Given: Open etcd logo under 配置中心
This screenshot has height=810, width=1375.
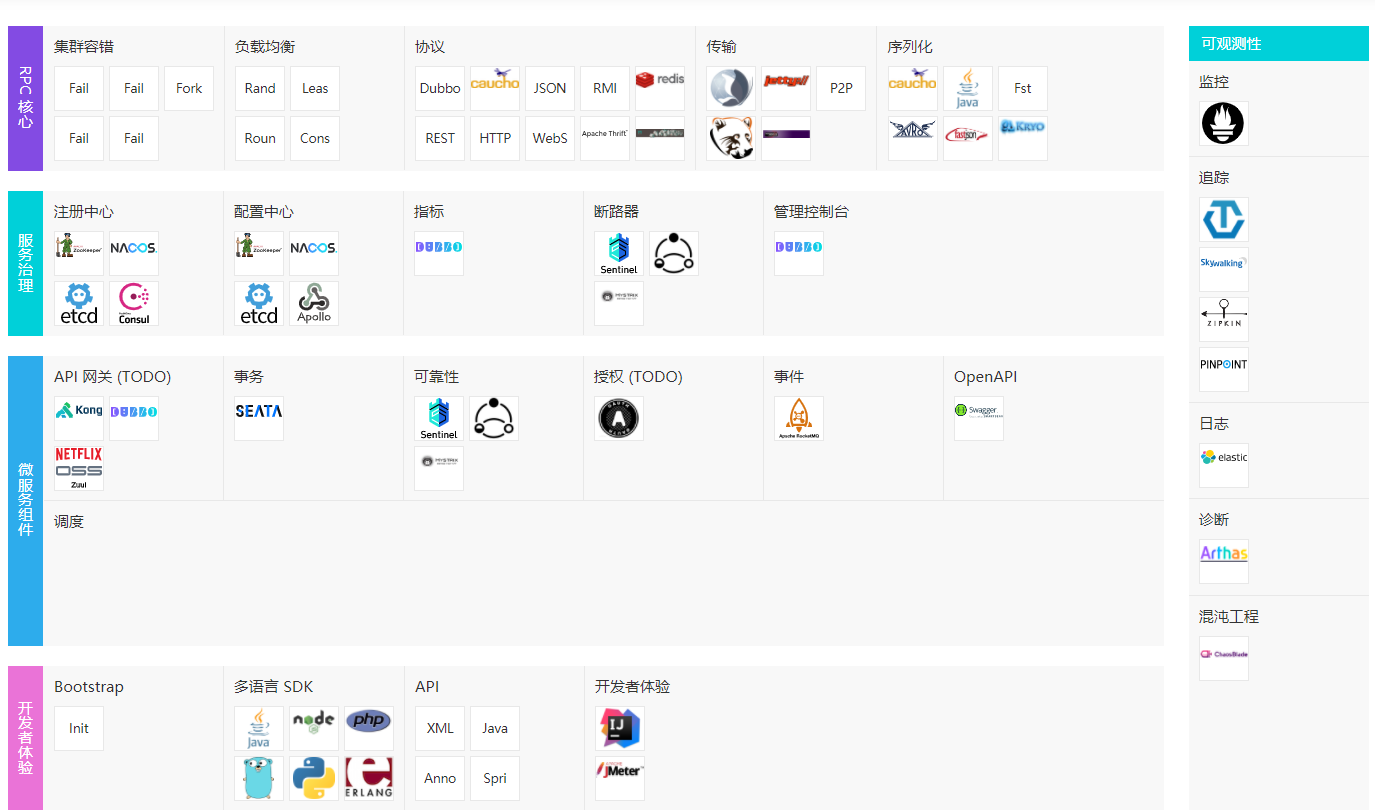Looking at the screenshot, I should tap(259, 303).
